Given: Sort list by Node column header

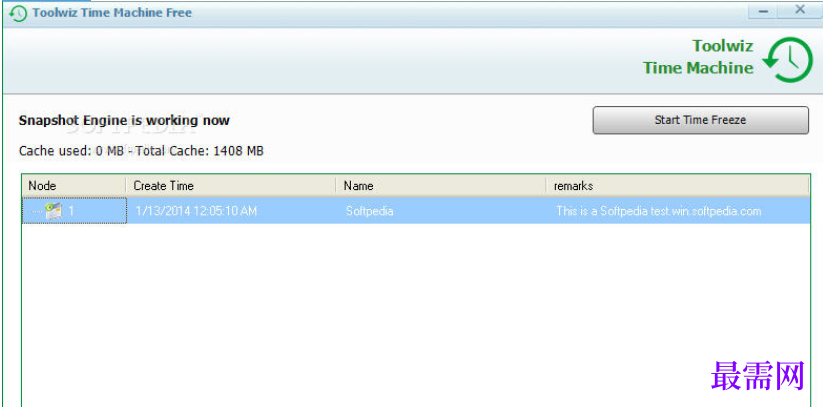Looking at the screenshot, I should (74, 186).
